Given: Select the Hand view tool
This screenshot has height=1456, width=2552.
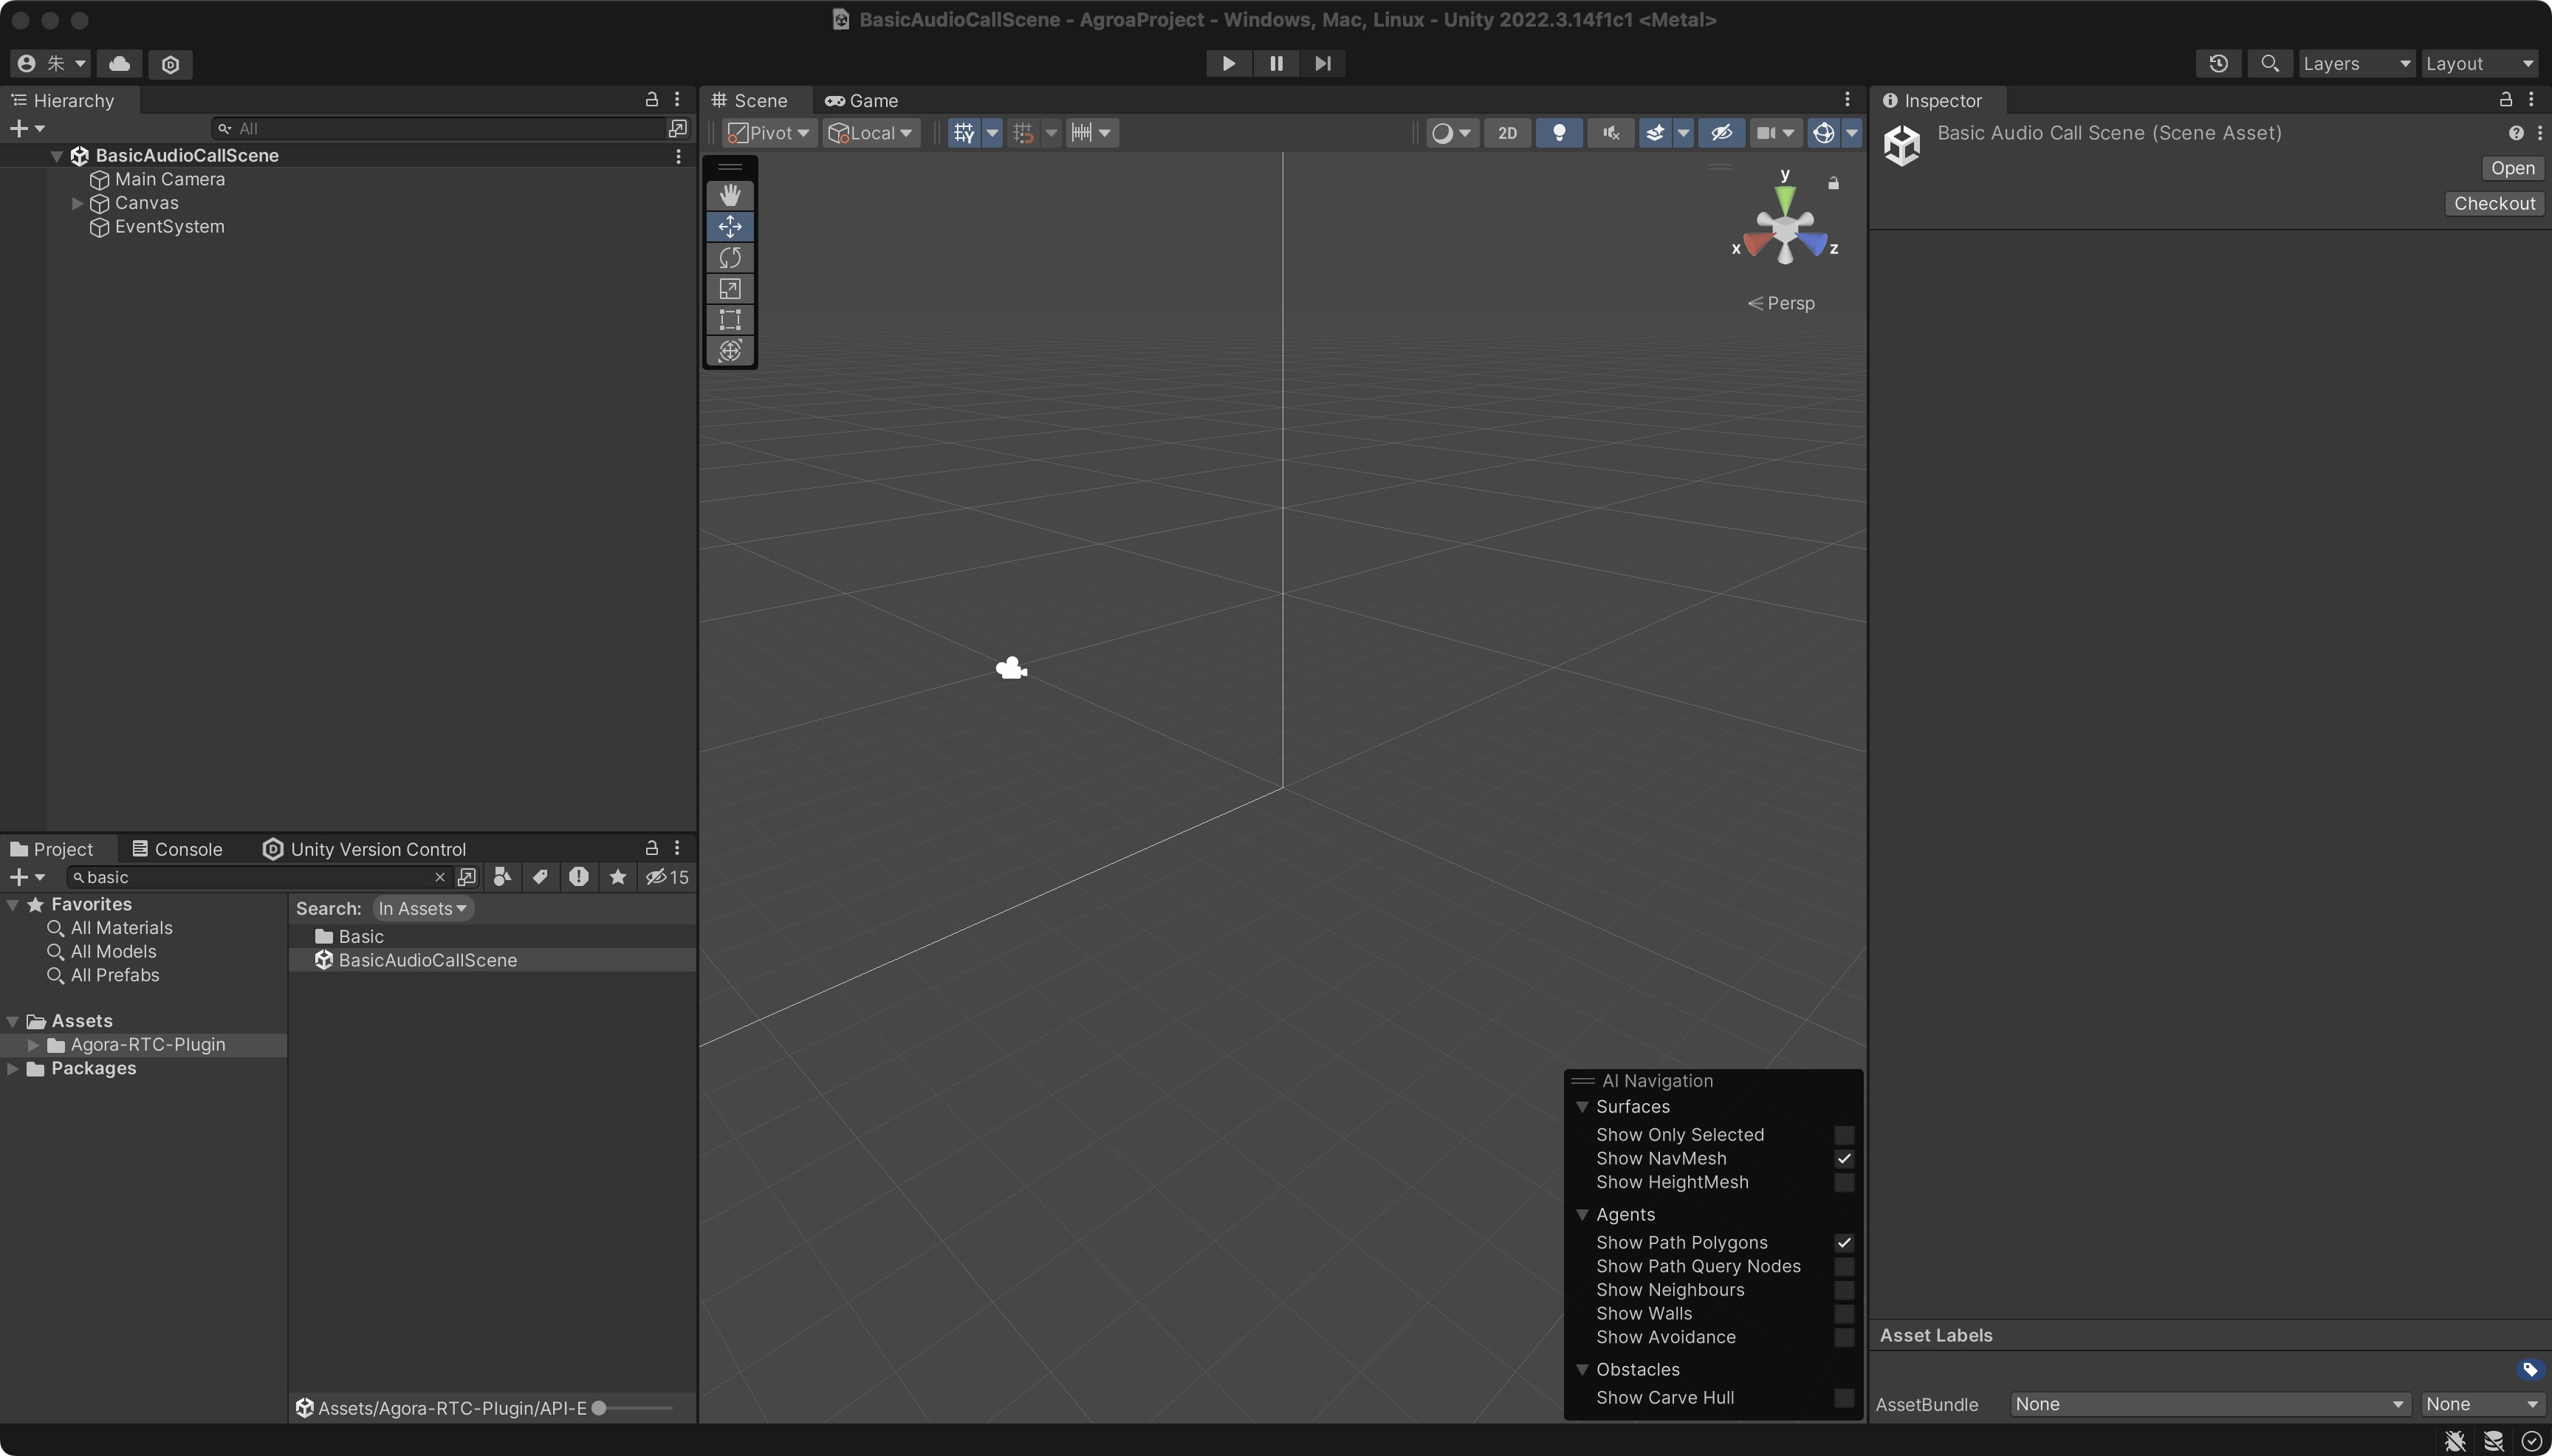Looking at the screenshot, I should (730, 195).
